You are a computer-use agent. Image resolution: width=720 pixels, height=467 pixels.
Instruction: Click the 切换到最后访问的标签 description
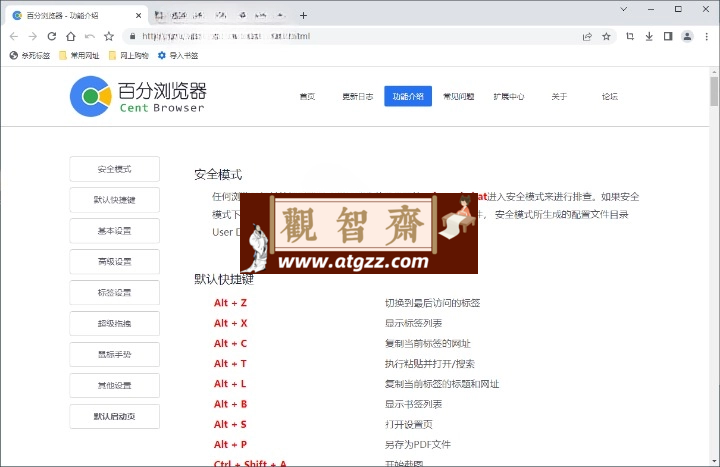432,303
